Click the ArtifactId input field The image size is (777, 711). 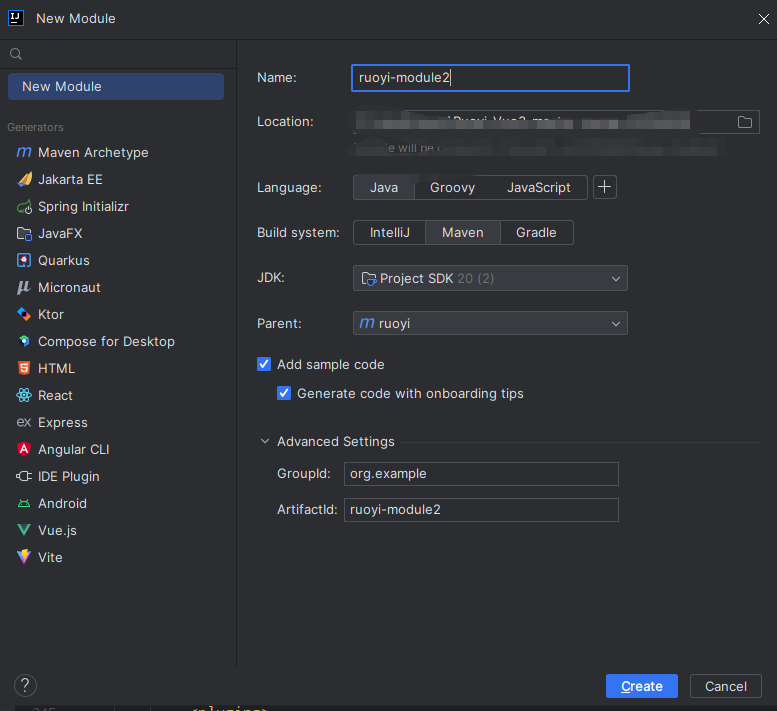coord(481,509)
